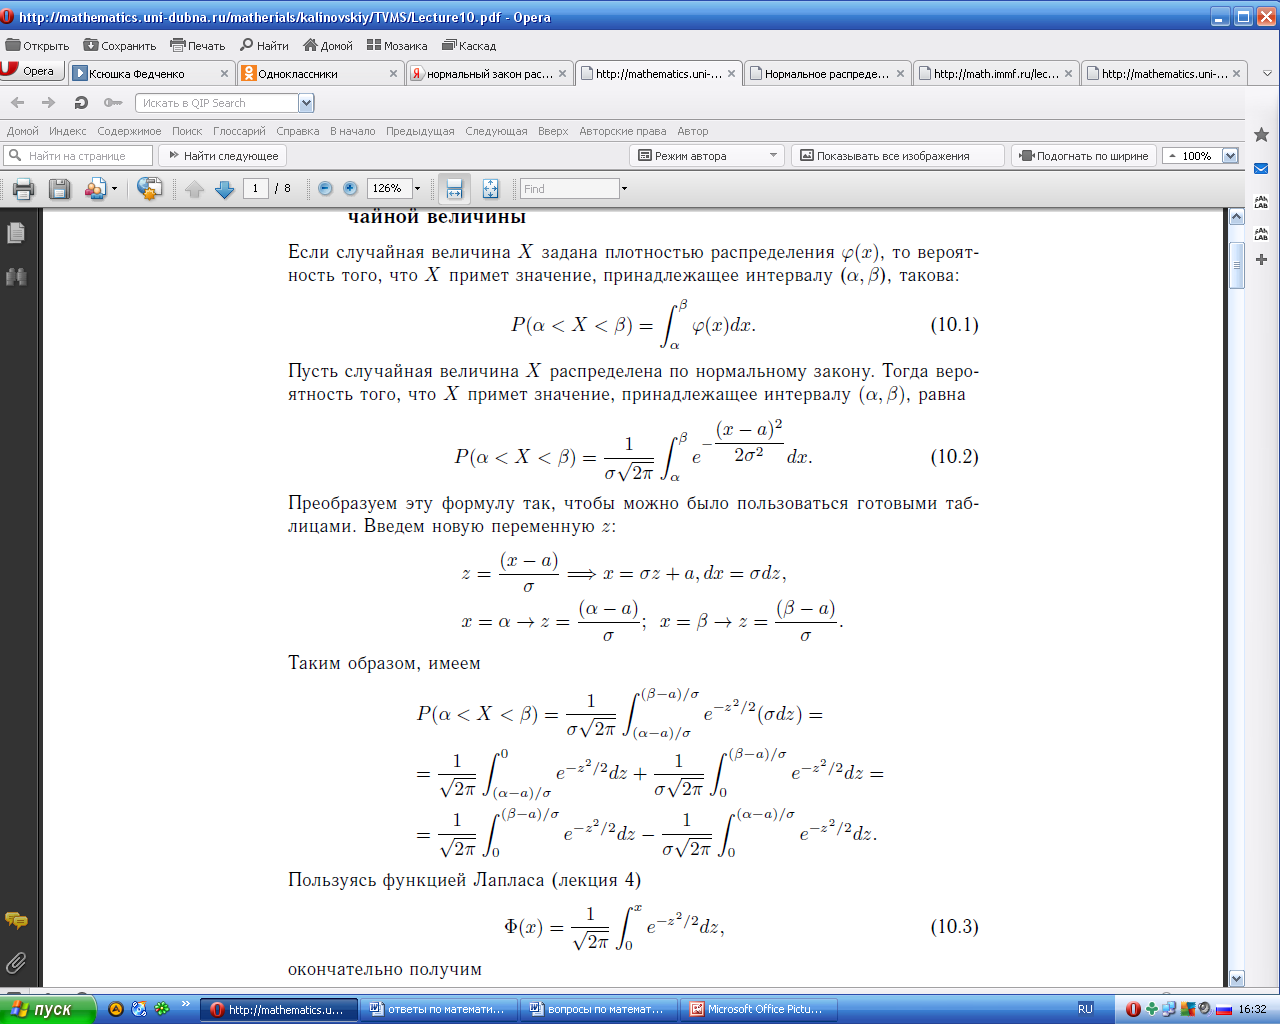This screenshot has height=1024, width=1280.
Task: Open the Opera main menu button
Action: (32, 71)
